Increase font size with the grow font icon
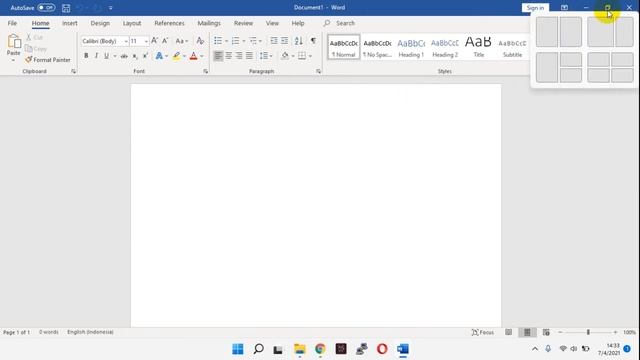640x360 pixels. 154,41
